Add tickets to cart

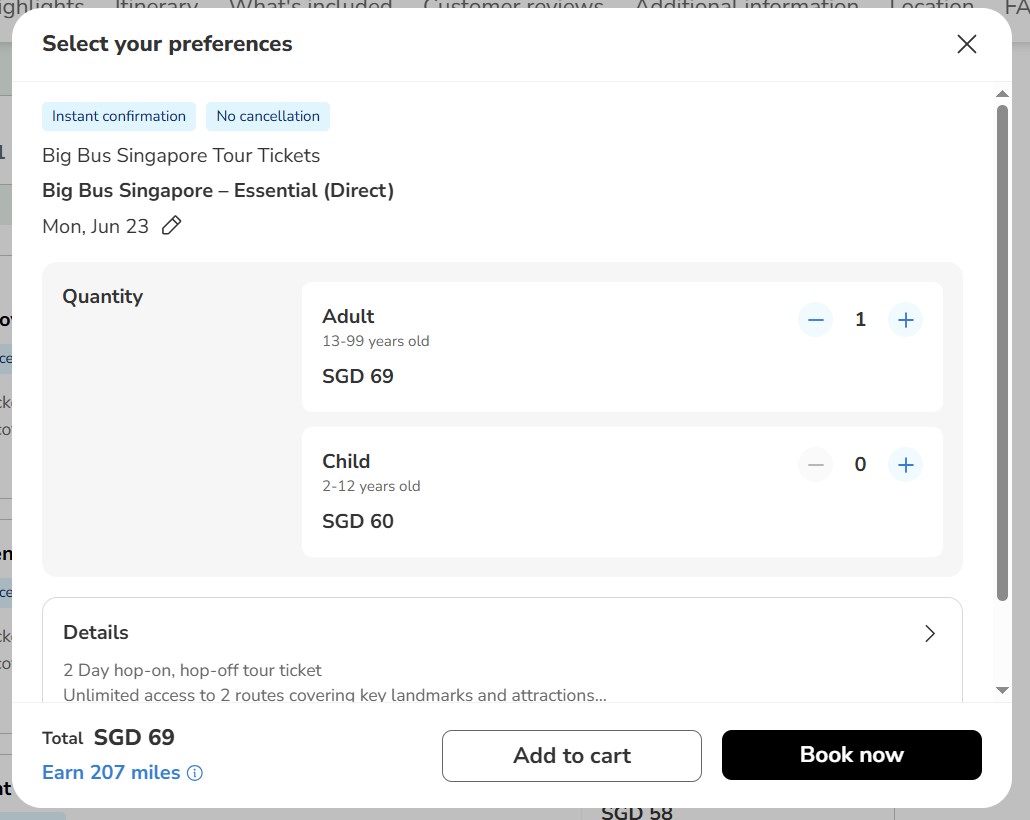571,756
